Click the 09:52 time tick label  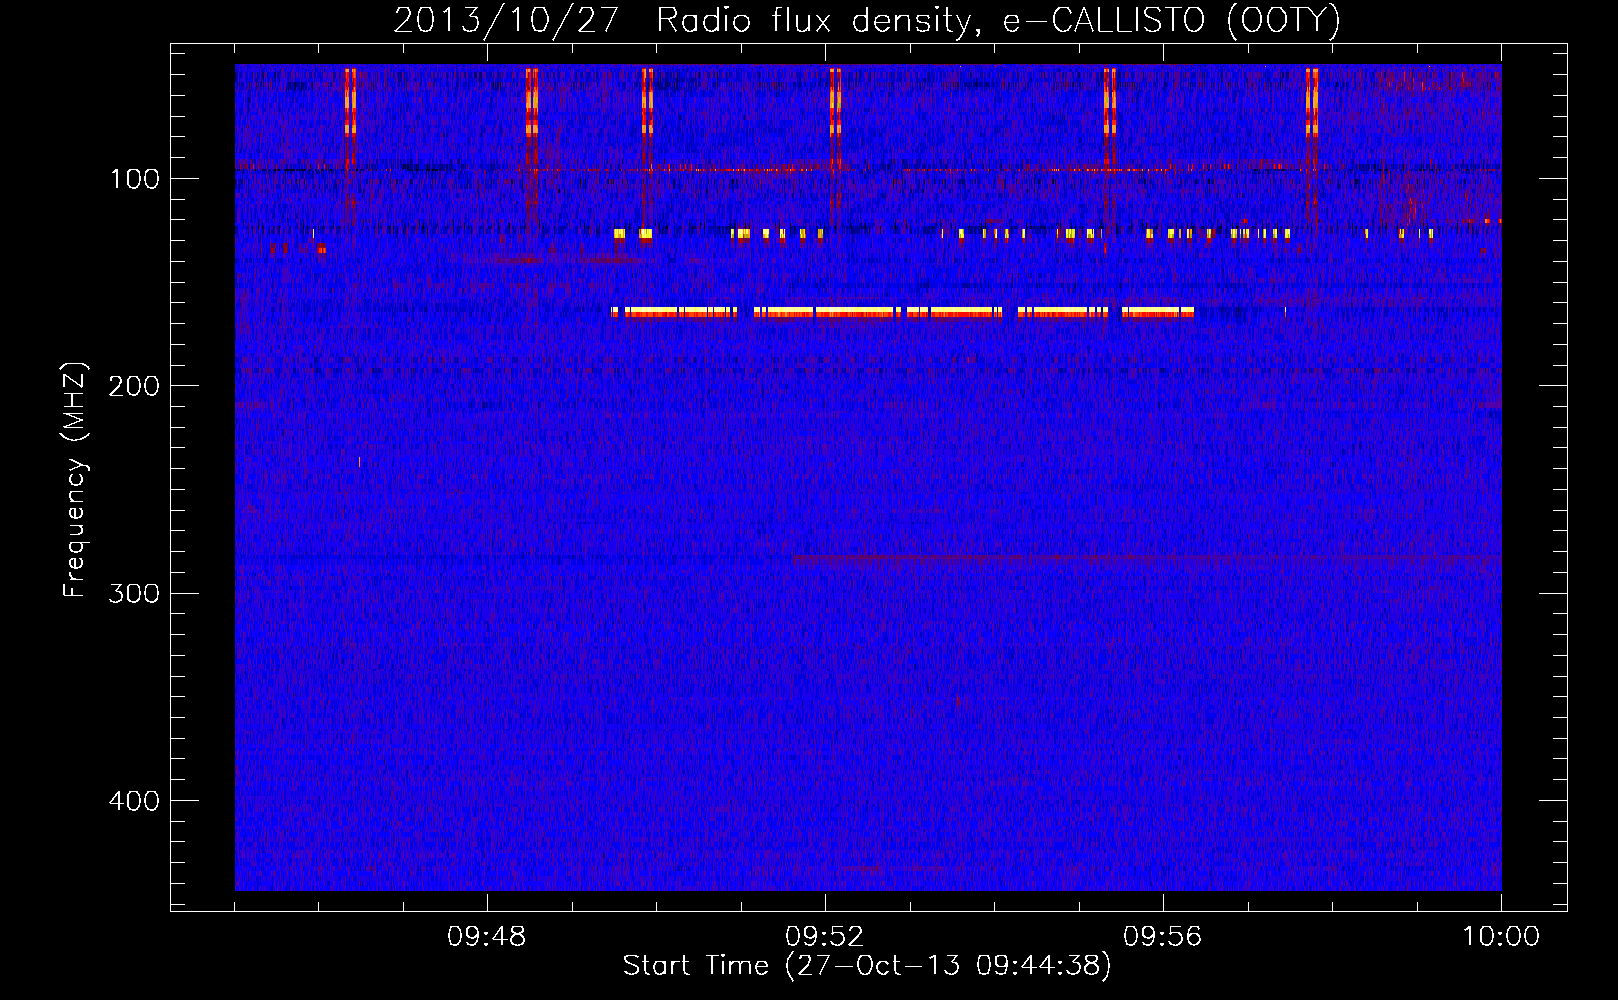tap(825, 937)
